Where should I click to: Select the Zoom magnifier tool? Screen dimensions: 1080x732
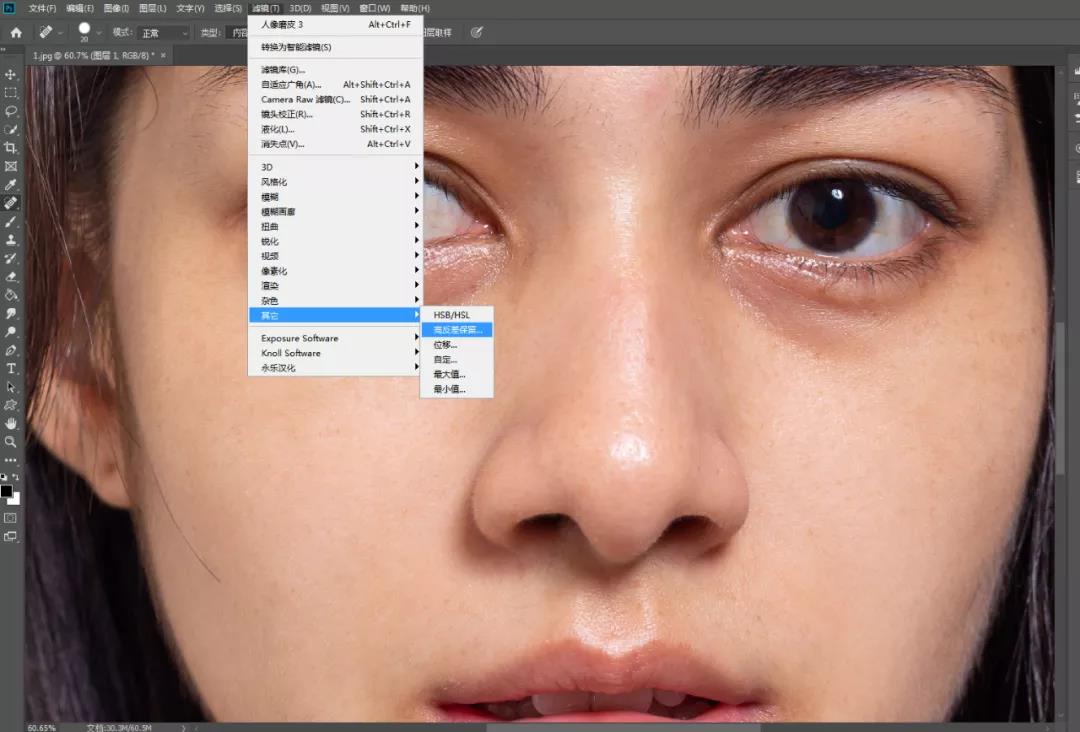pos(11,441)
